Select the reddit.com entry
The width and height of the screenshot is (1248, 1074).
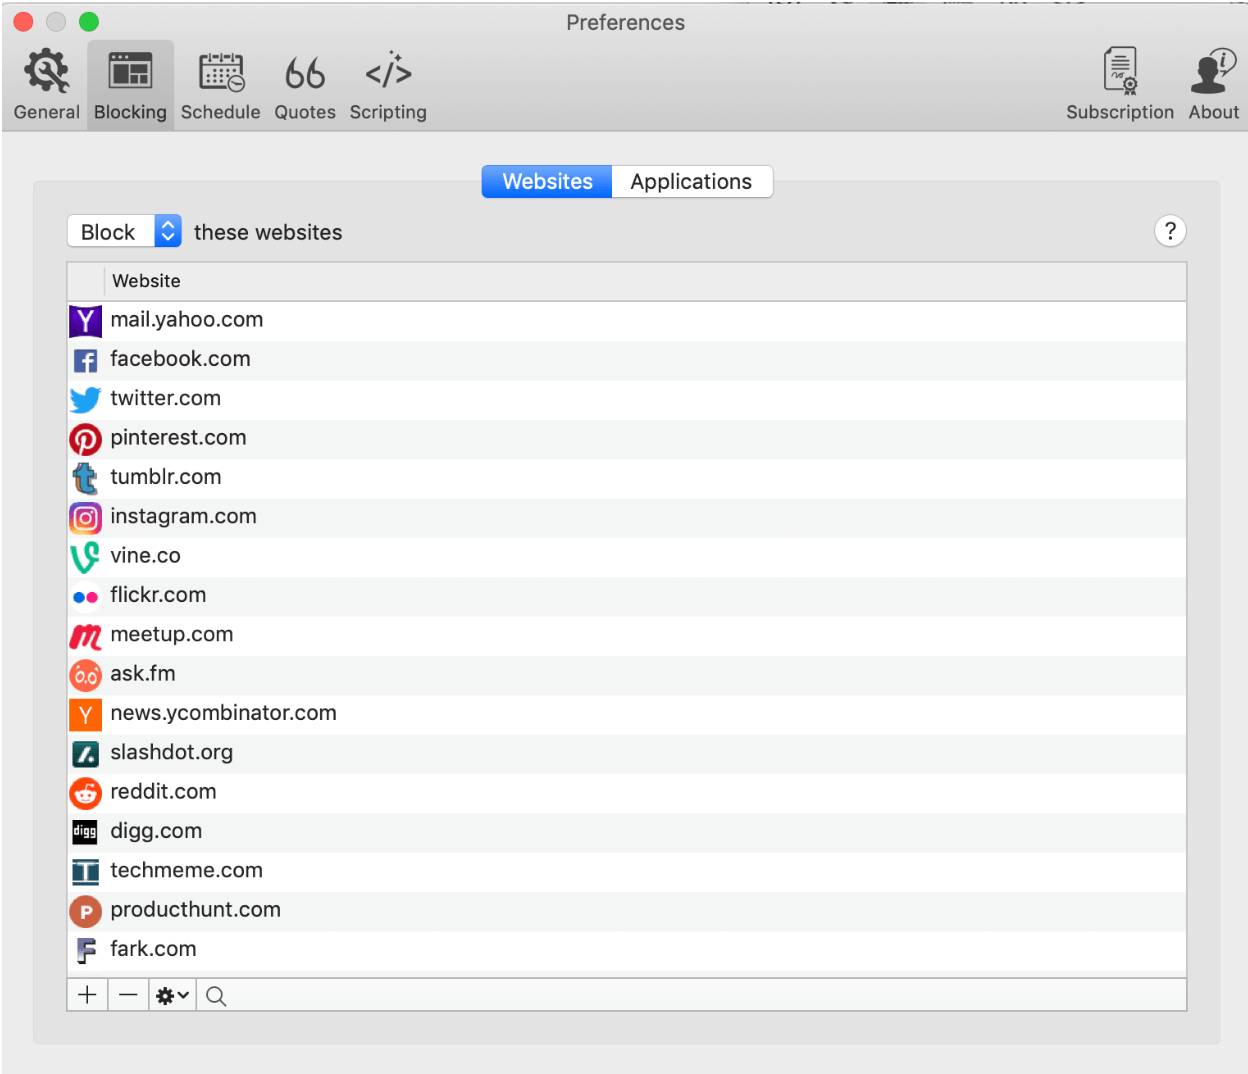[x=163, y=791]
